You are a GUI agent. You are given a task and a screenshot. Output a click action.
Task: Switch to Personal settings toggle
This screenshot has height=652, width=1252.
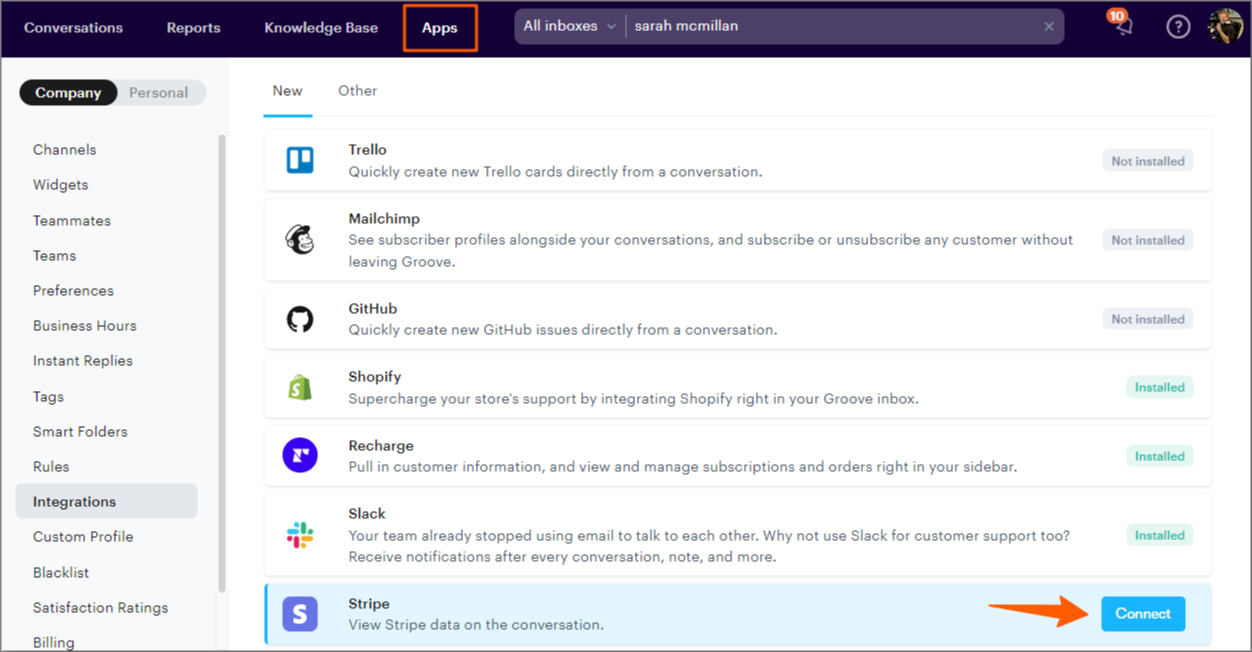pyautogui.click(x=159, y=93)
